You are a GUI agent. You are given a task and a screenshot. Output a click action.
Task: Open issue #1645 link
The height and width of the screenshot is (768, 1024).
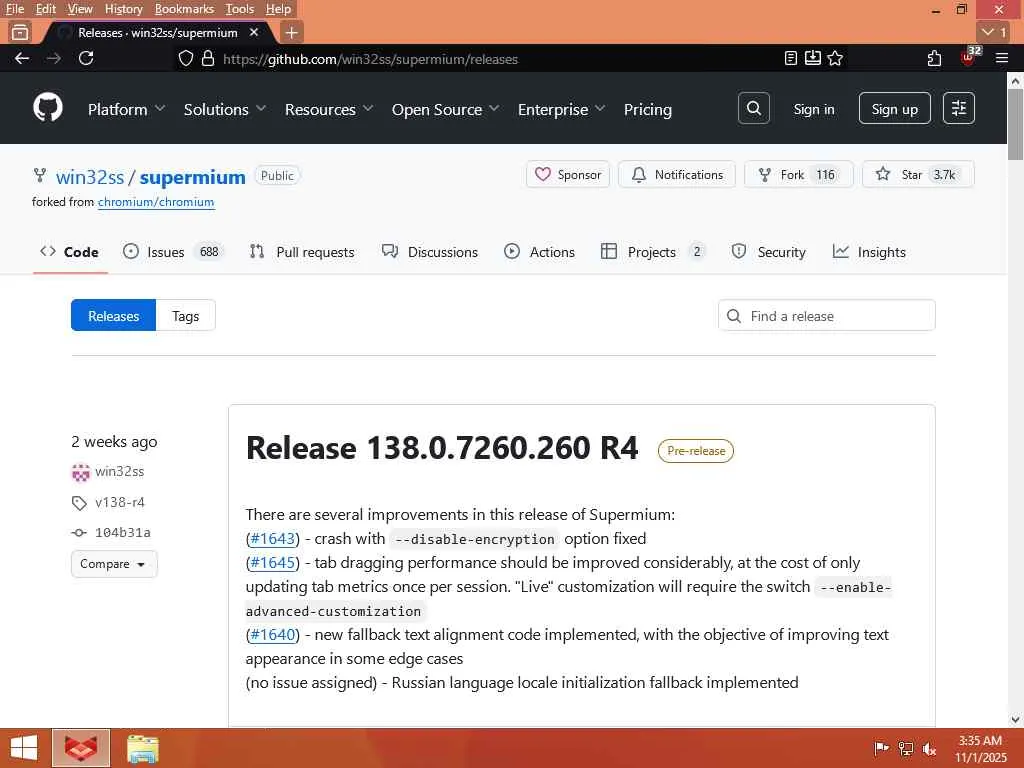click(x=273, y=563)
